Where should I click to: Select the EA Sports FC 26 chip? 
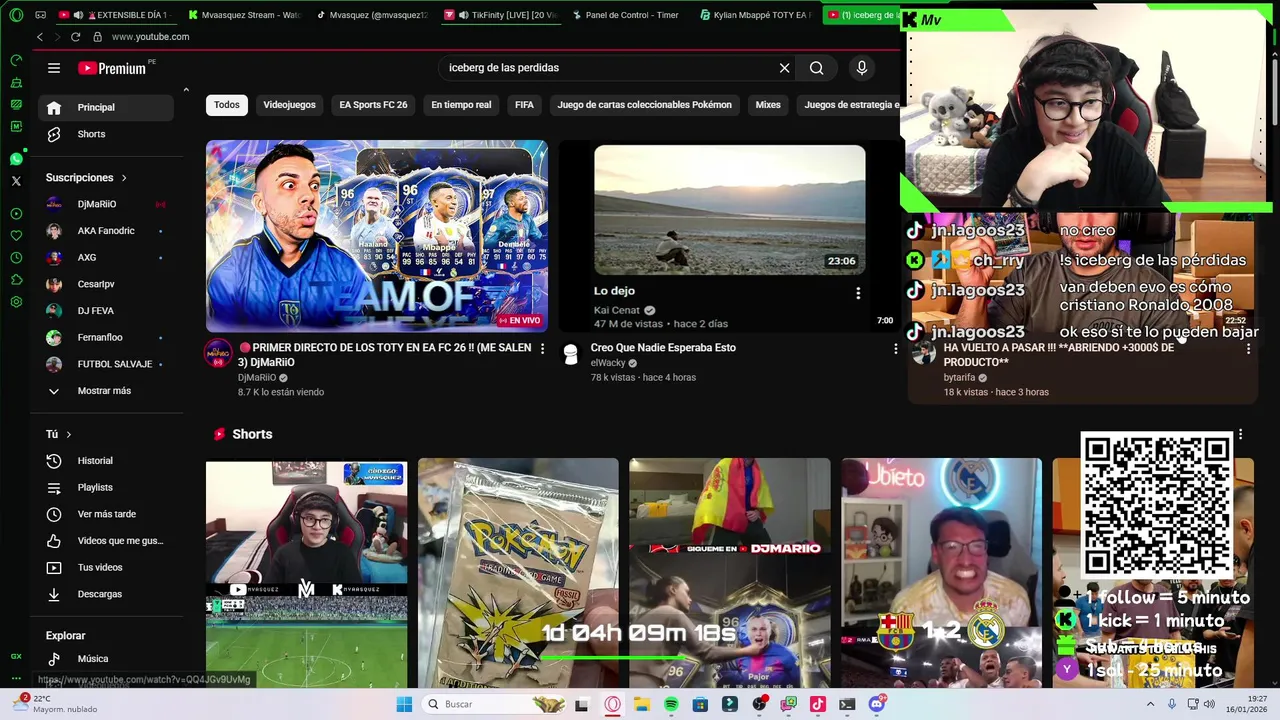[x=373, y=105]
